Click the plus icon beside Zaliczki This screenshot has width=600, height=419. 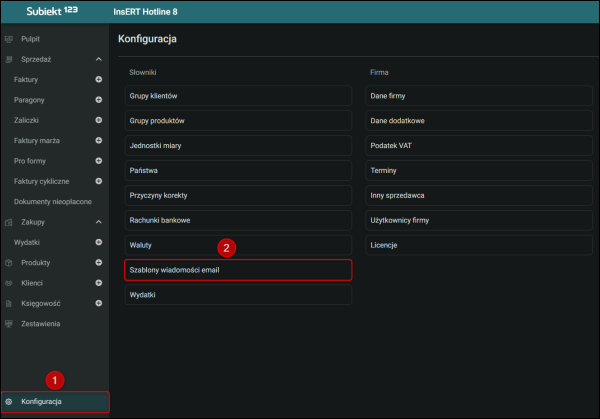point(98,120)
